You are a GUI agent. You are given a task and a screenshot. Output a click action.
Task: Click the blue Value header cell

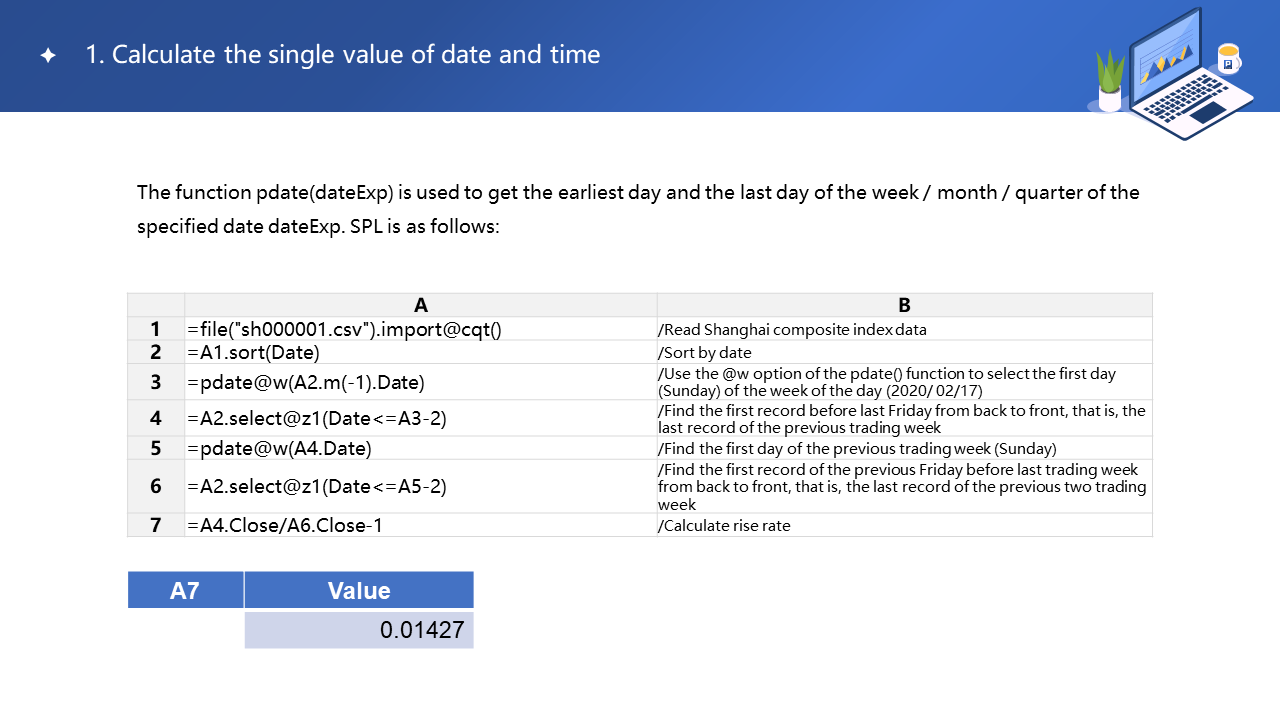(x=359, y=590)
